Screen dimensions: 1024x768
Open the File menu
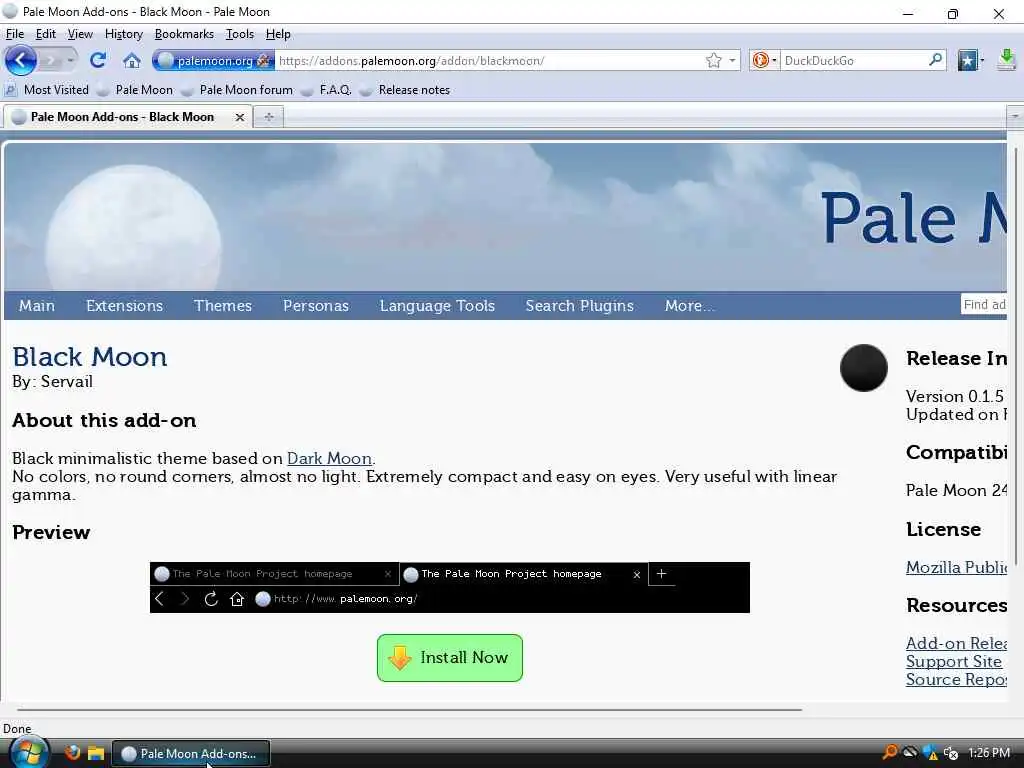click(x=14, y=34)
